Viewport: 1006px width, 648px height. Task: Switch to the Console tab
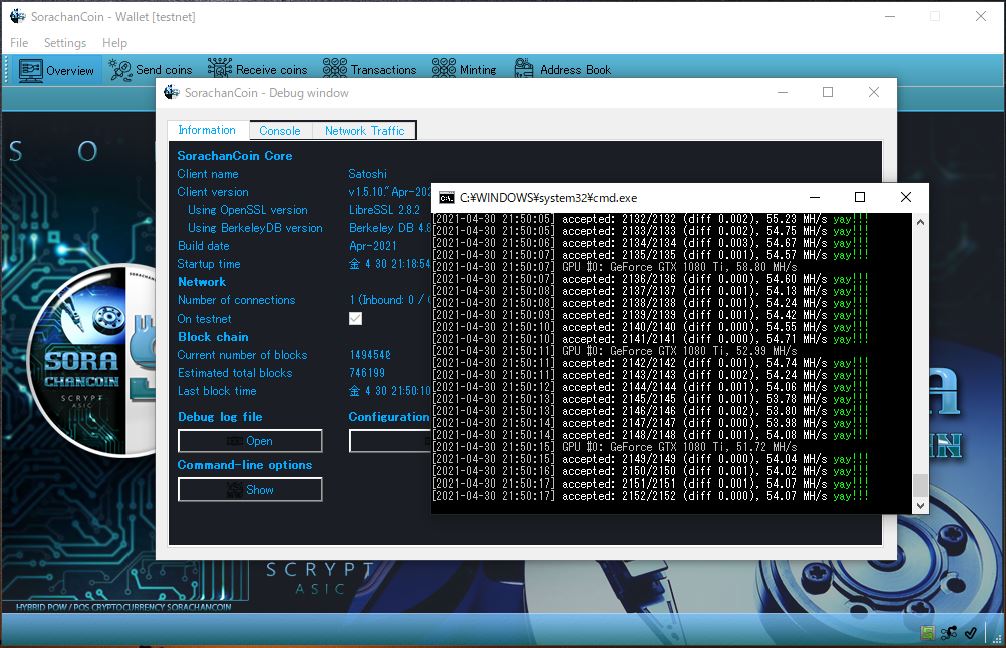coord(280,131)
